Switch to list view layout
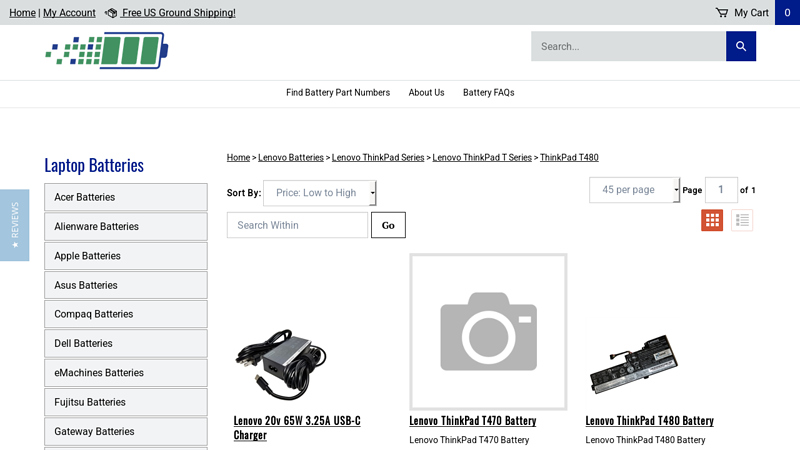Screen dimensions: 800x450 (x=742, y=220)
